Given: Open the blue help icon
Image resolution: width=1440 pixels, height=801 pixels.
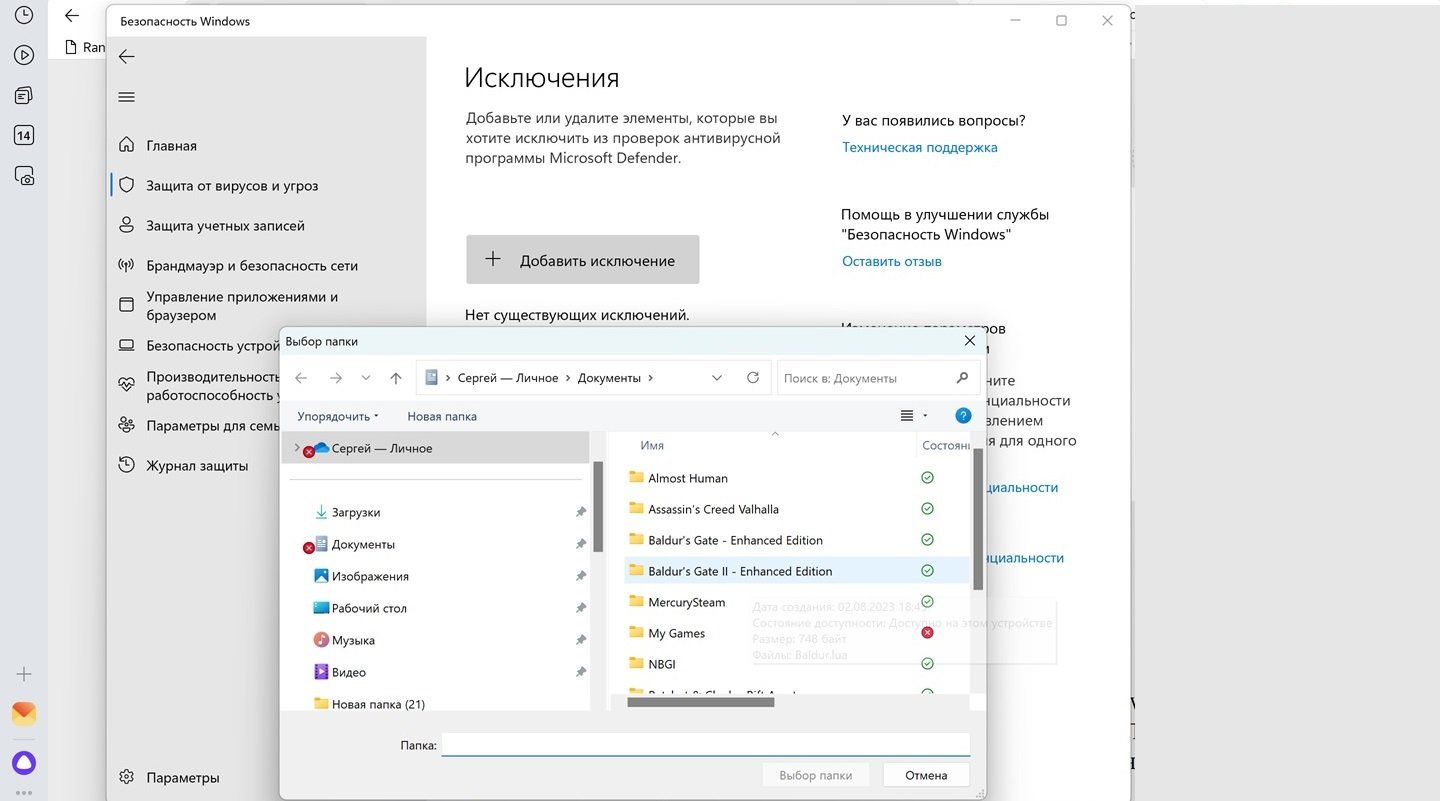Looking at the screenshot, I should 963,416.
